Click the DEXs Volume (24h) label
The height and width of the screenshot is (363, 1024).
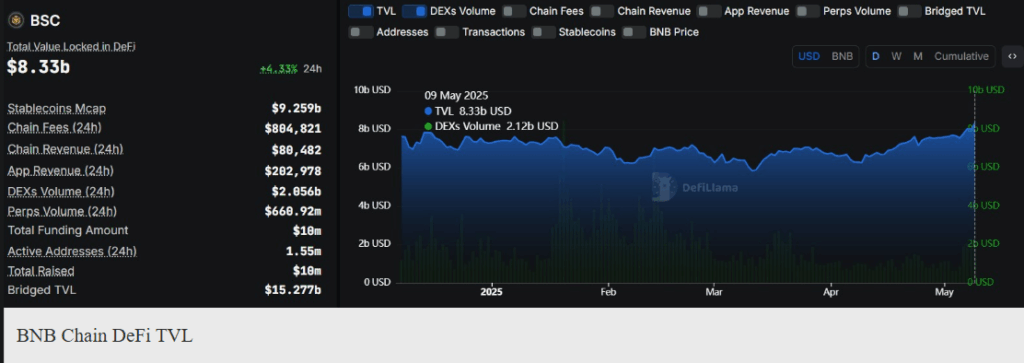click(61, 191)
